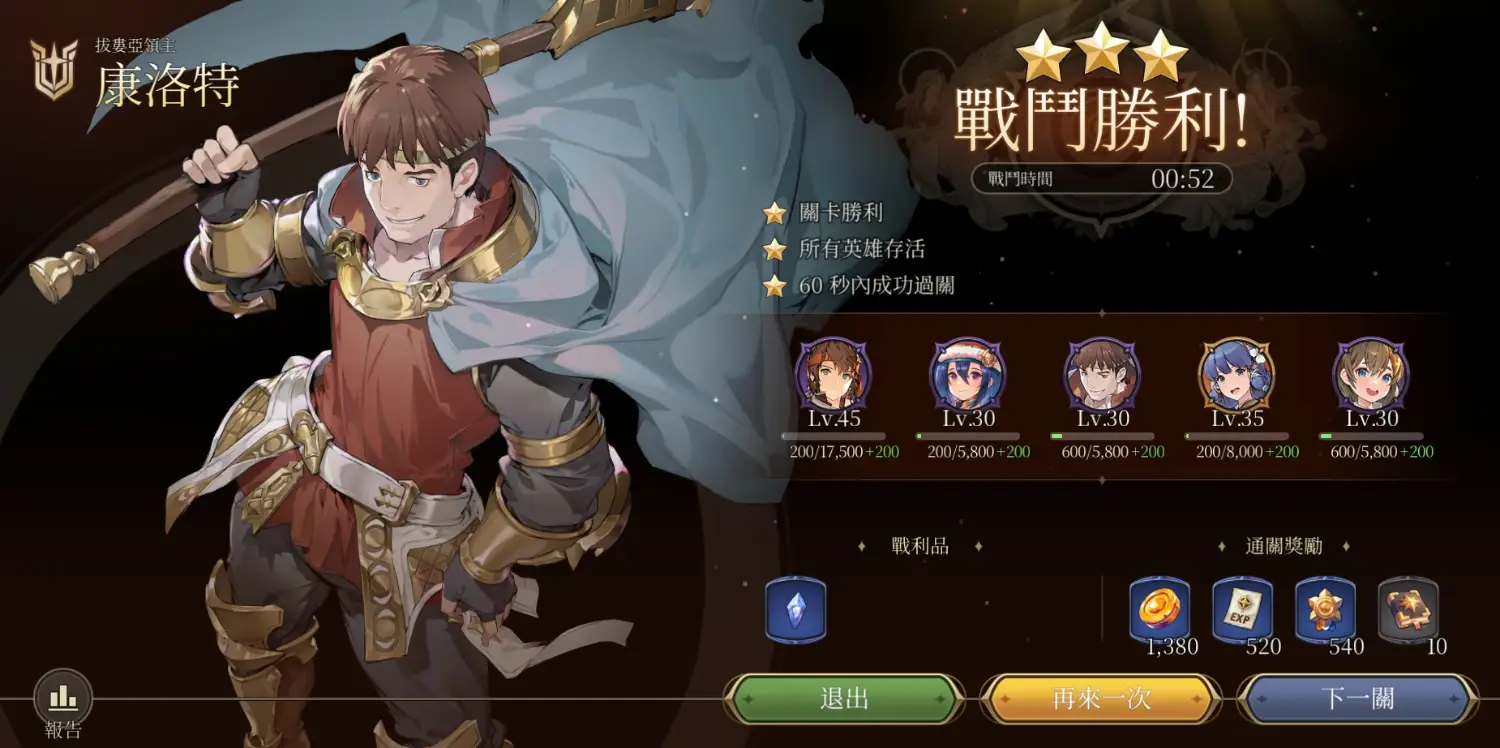The height and width of the screenshot is (748, 1500).
Task: Click the Lv.45 hero experience bar
Action: click(x=834, y=436)
